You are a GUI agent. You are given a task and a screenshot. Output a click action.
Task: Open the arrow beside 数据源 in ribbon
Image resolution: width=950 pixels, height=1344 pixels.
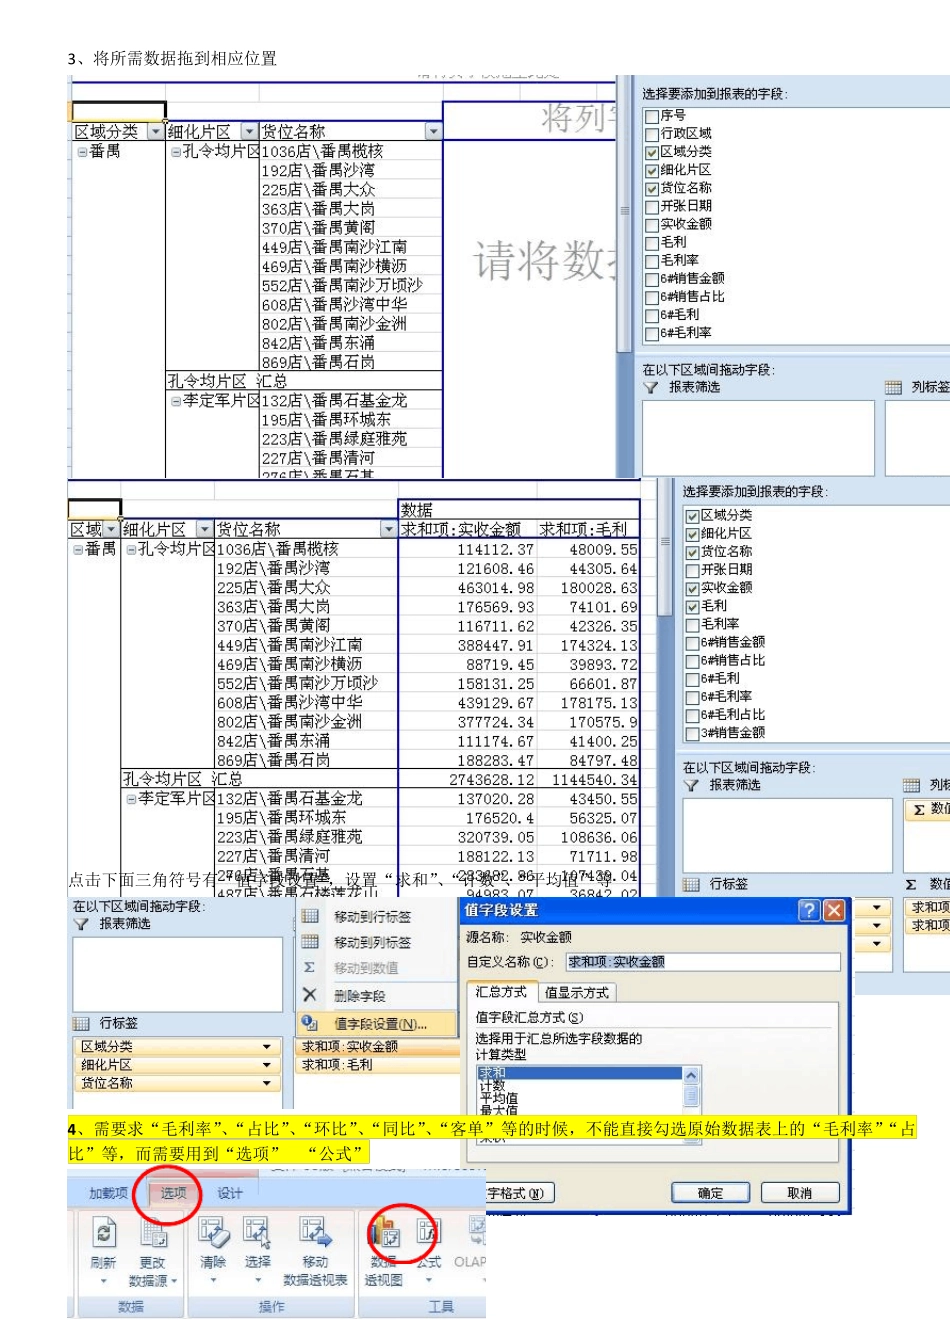tap(175, 1281)
